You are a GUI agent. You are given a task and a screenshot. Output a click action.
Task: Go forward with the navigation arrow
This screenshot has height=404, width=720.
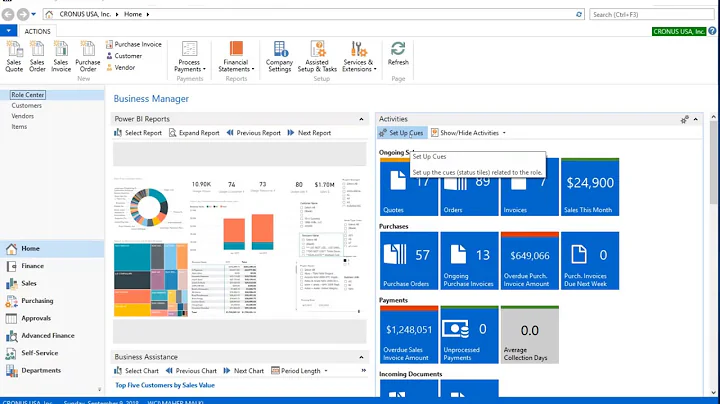click(22, 15)
